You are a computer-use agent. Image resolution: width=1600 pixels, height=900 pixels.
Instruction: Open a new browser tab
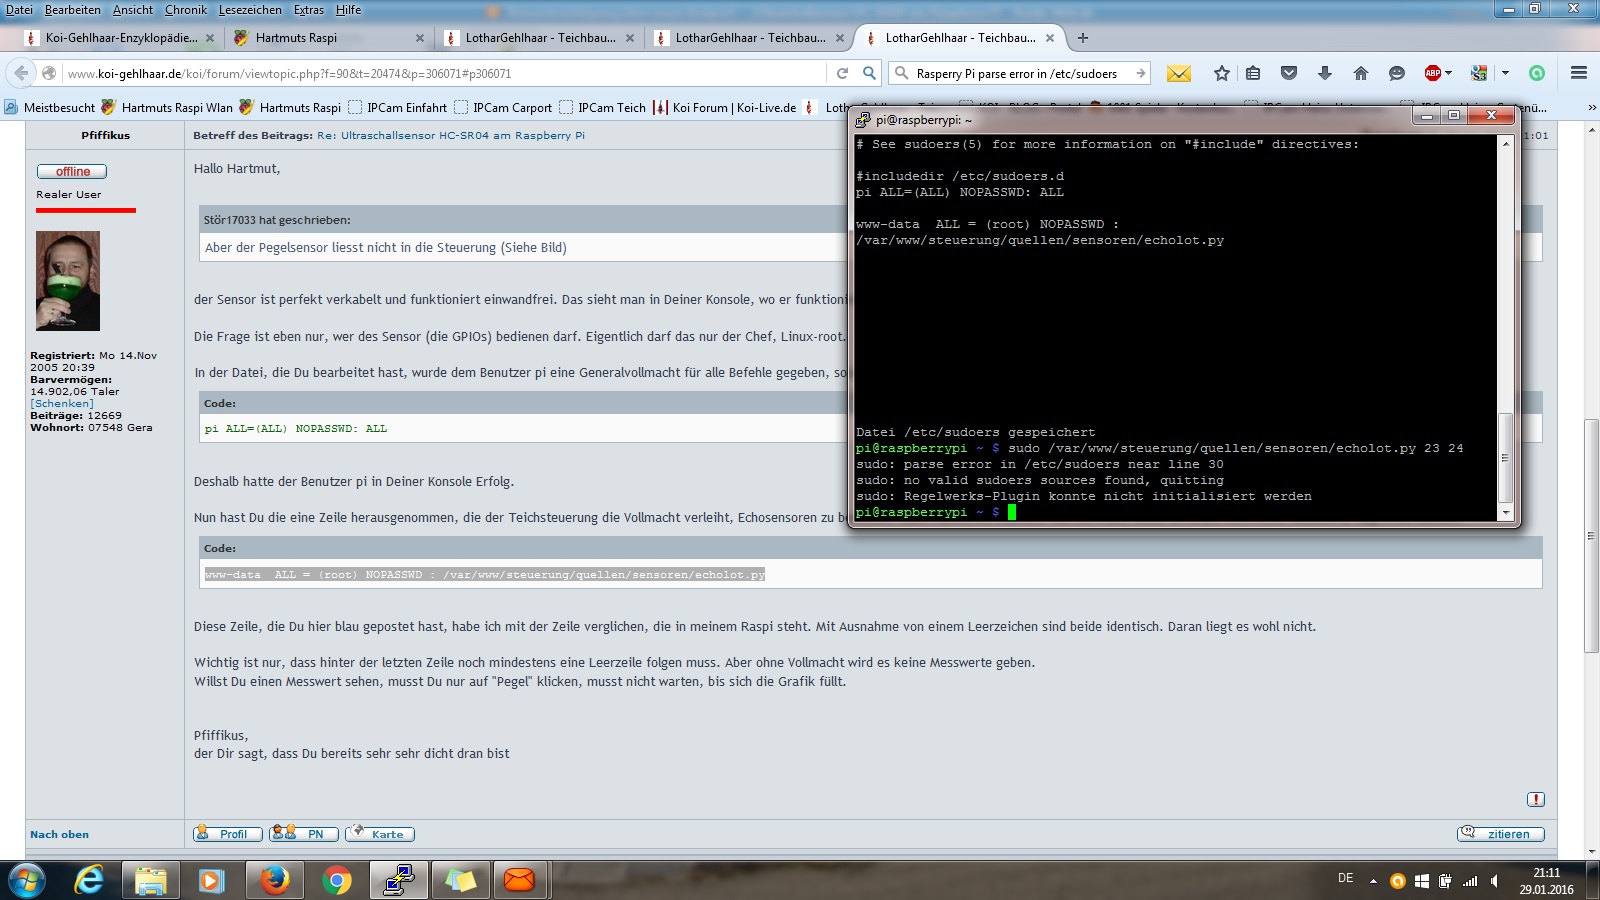[x=1082, y=38]
